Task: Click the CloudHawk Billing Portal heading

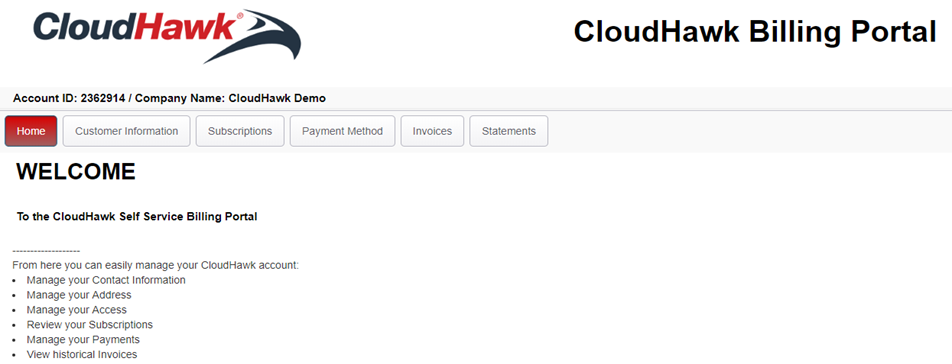Action: click(x=755, y=32)
